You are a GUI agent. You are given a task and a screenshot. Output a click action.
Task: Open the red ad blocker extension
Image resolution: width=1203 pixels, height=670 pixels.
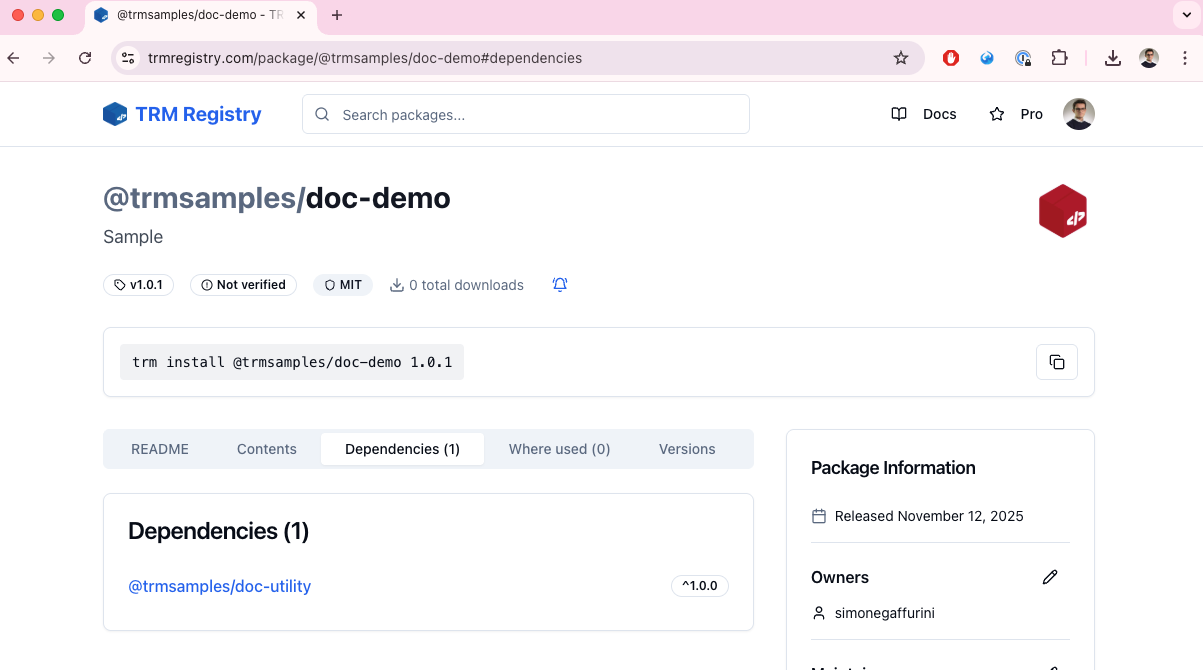(951, 58)
